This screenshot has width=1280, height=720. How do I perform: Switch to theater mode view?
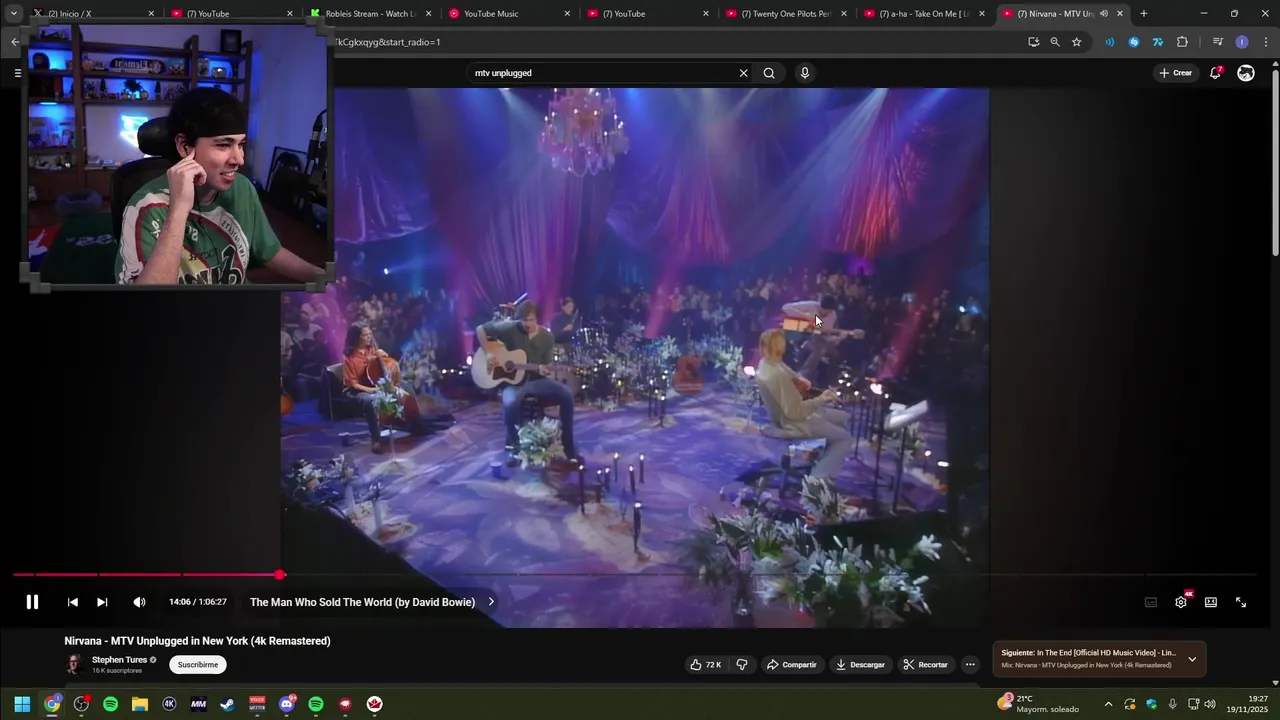(x=1211, y=602)
